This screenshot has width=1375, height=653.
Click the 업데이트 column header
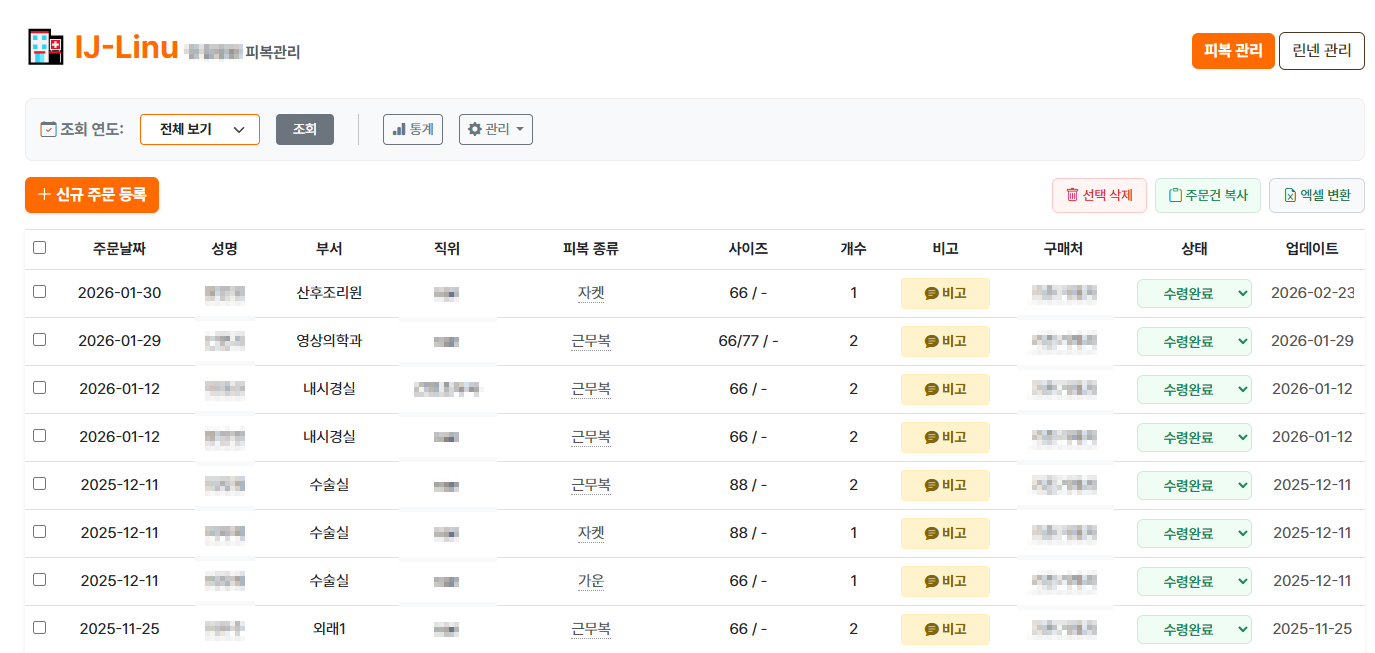[x=1312, y=249]
